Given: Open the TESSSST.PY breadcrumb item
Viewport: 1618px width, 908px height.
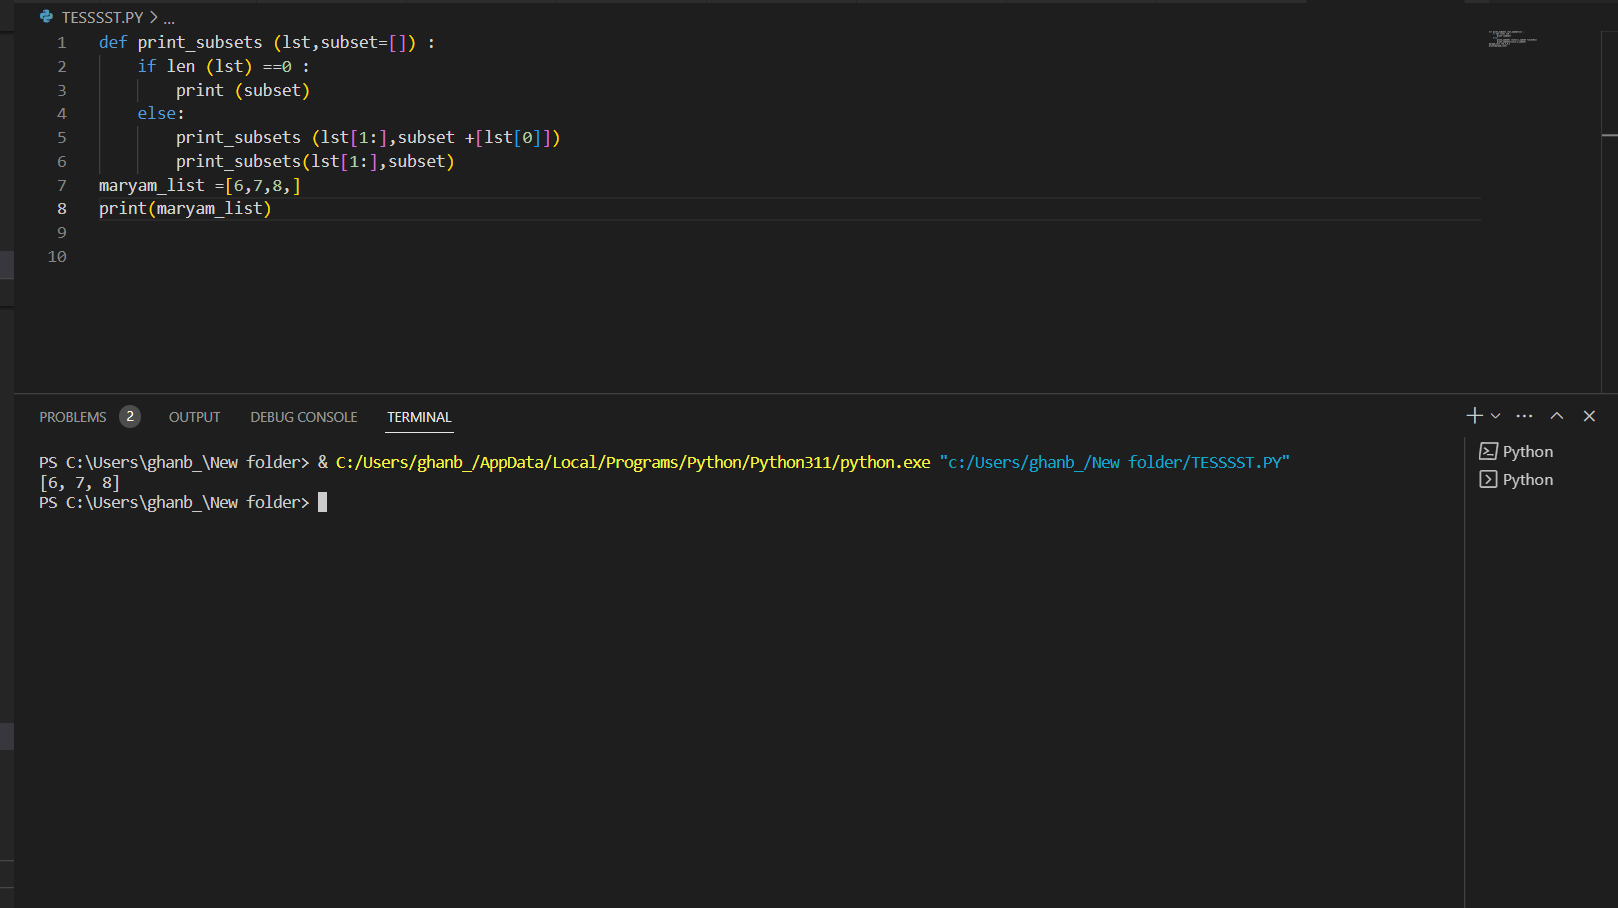Looking at the screenshot, I should click(102, 18).
